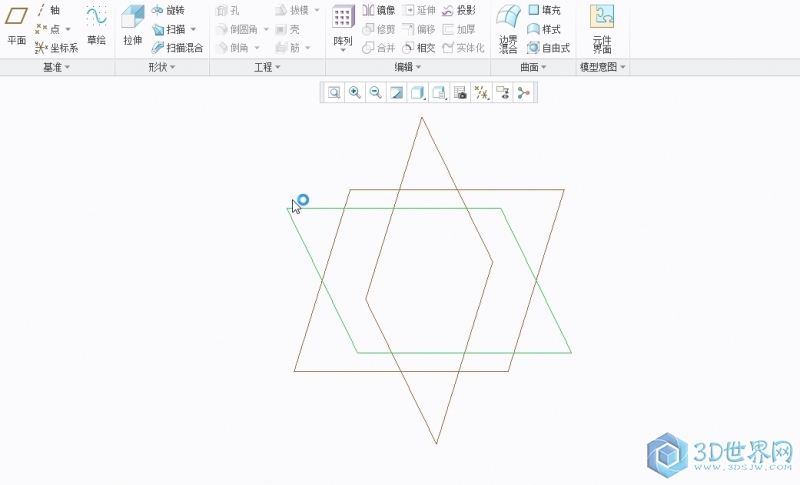This screenshot has height=485, width=800.
Task: Click the Zoom Out magnifier icon
Action: [x=376, y=93]
